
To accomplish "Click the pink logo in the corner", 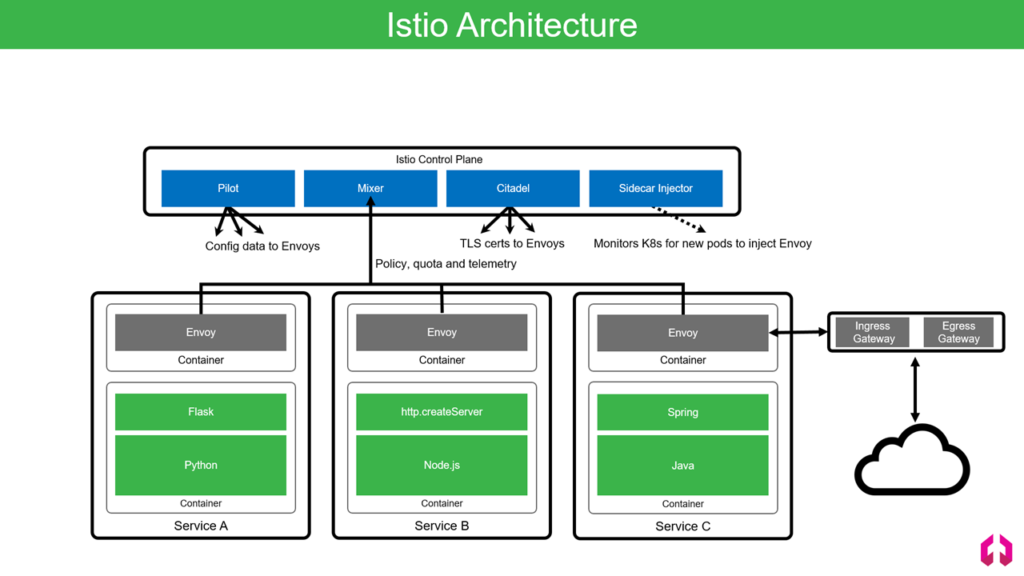I will (996, 549).
